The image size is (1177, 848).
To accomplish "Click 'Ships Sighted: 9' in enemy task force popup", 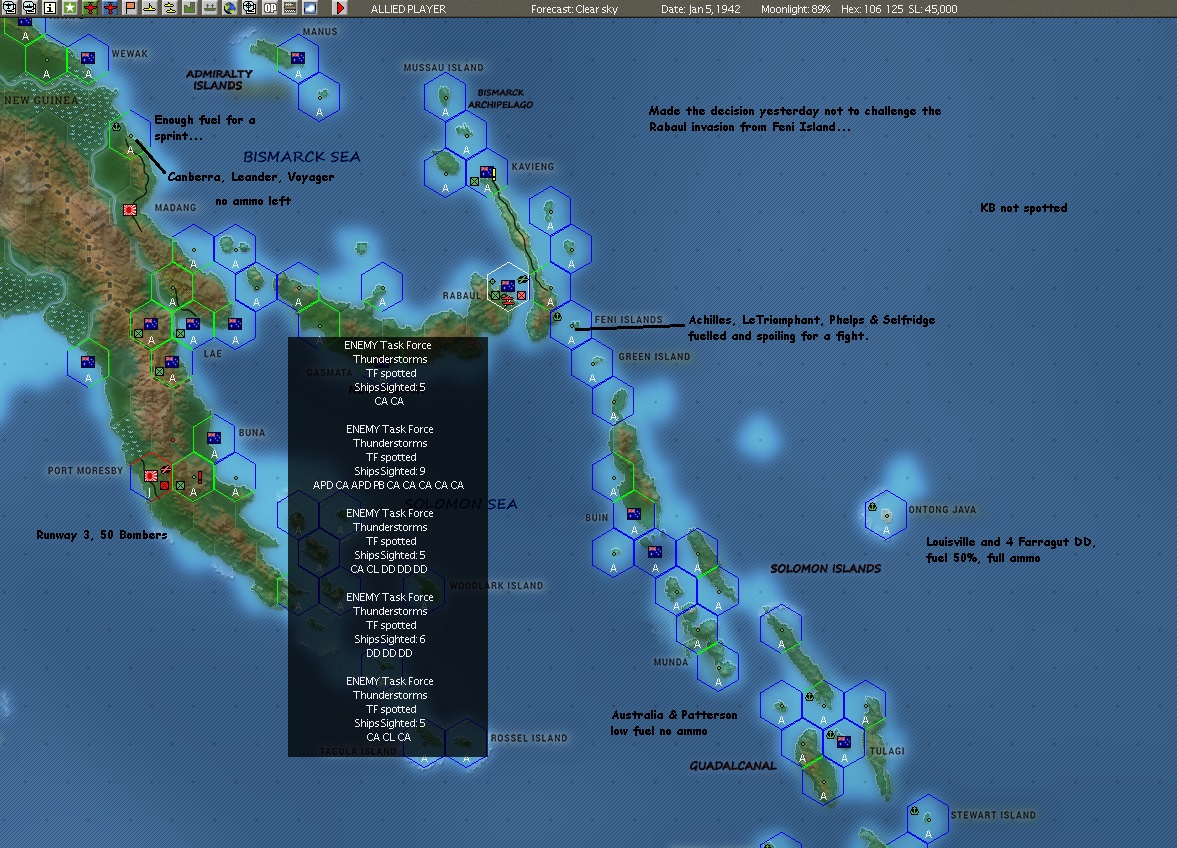I will point(390,471).
